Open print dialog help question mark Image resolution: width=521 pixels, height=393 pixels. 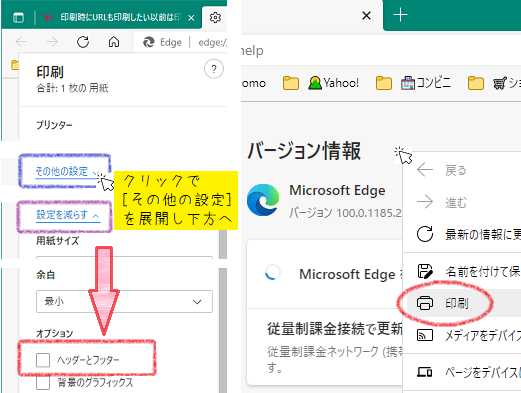tap(214, 69)
